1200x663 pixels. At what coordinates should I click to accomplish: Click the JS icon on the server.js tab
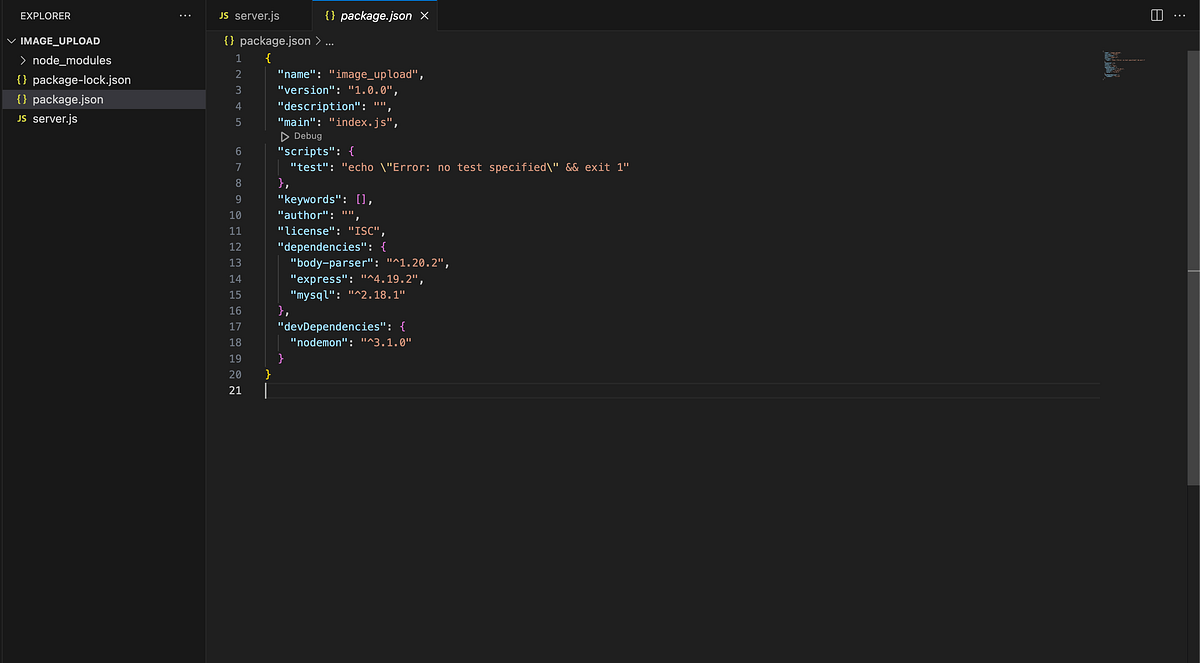[224, 16]
